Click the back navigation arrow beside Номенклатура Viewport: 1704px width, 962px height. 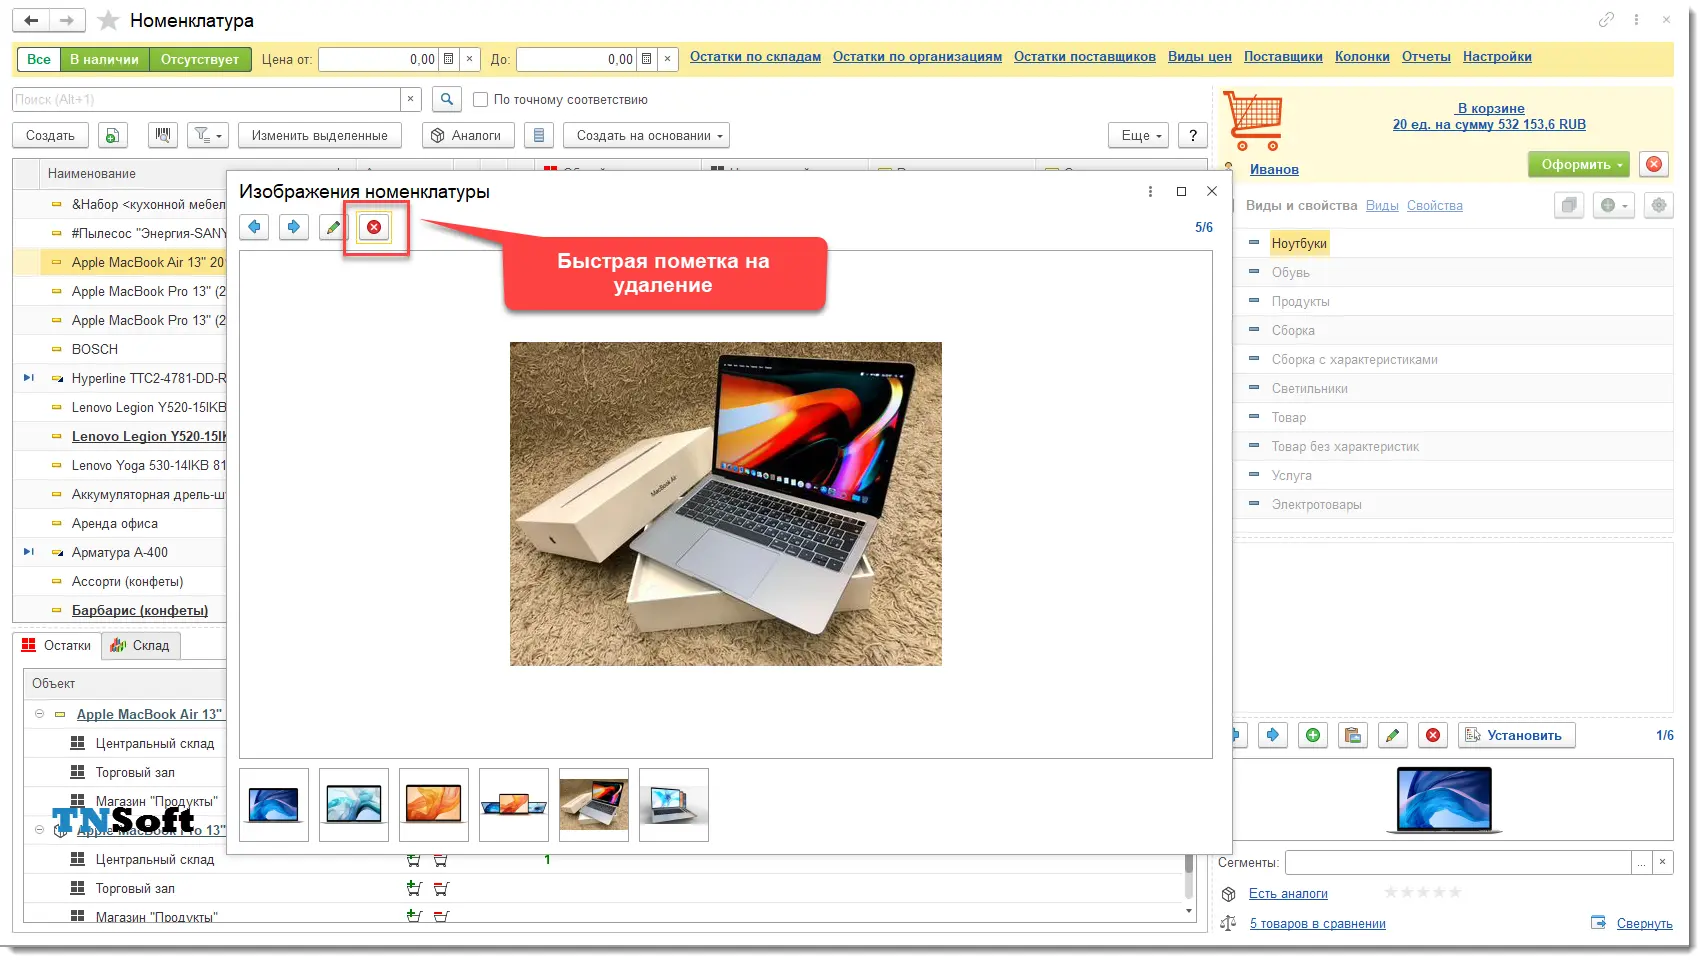tap(31, 20)
